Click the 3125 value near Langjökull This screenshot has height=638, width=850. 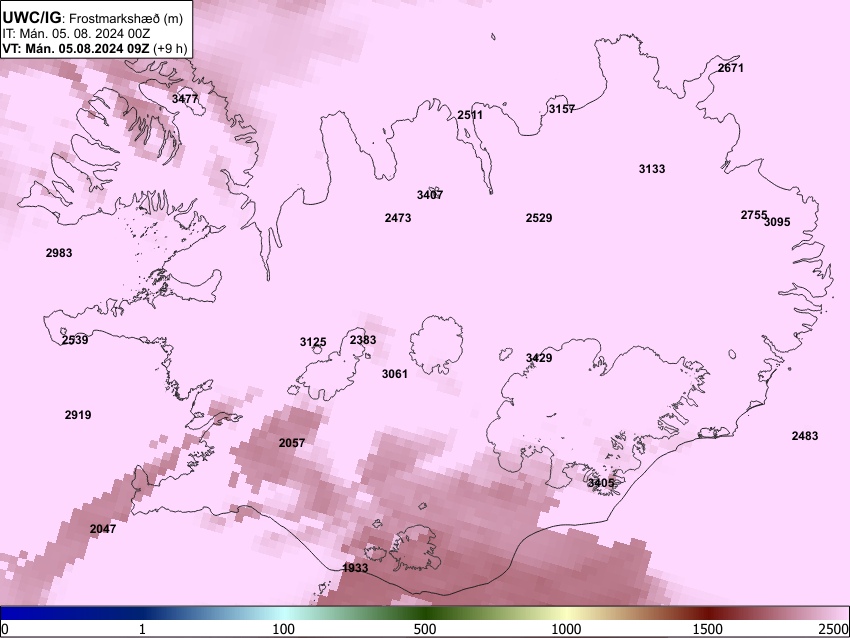click(x=313, y=342)
